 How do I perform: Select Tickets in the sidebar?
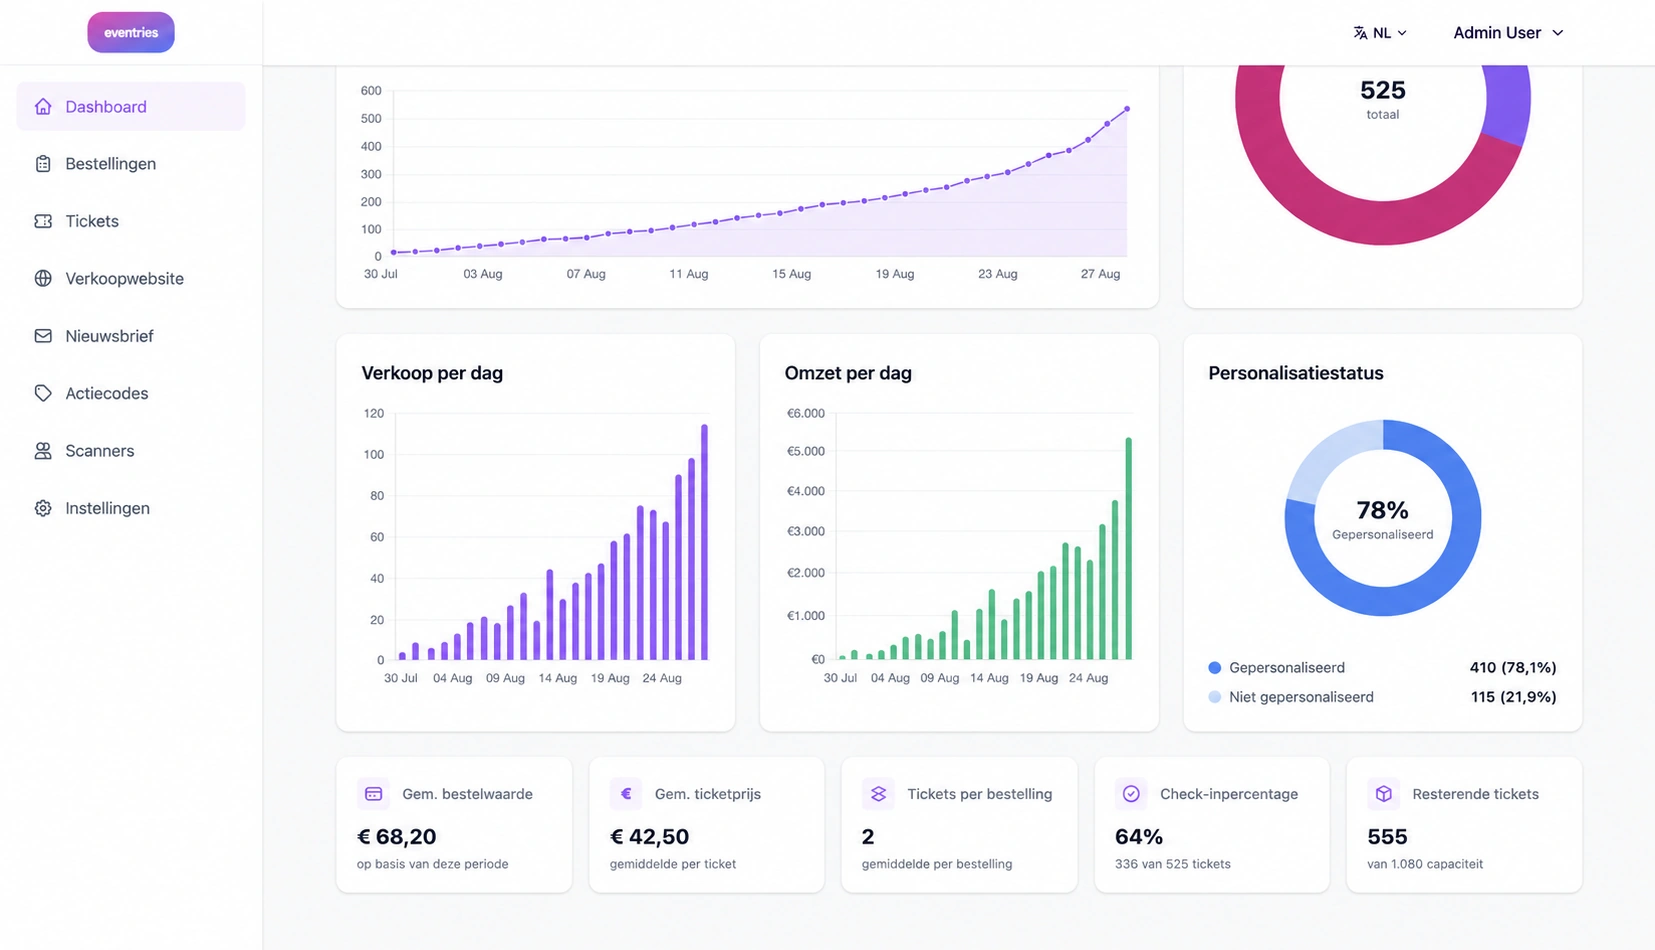coord(131,221)
